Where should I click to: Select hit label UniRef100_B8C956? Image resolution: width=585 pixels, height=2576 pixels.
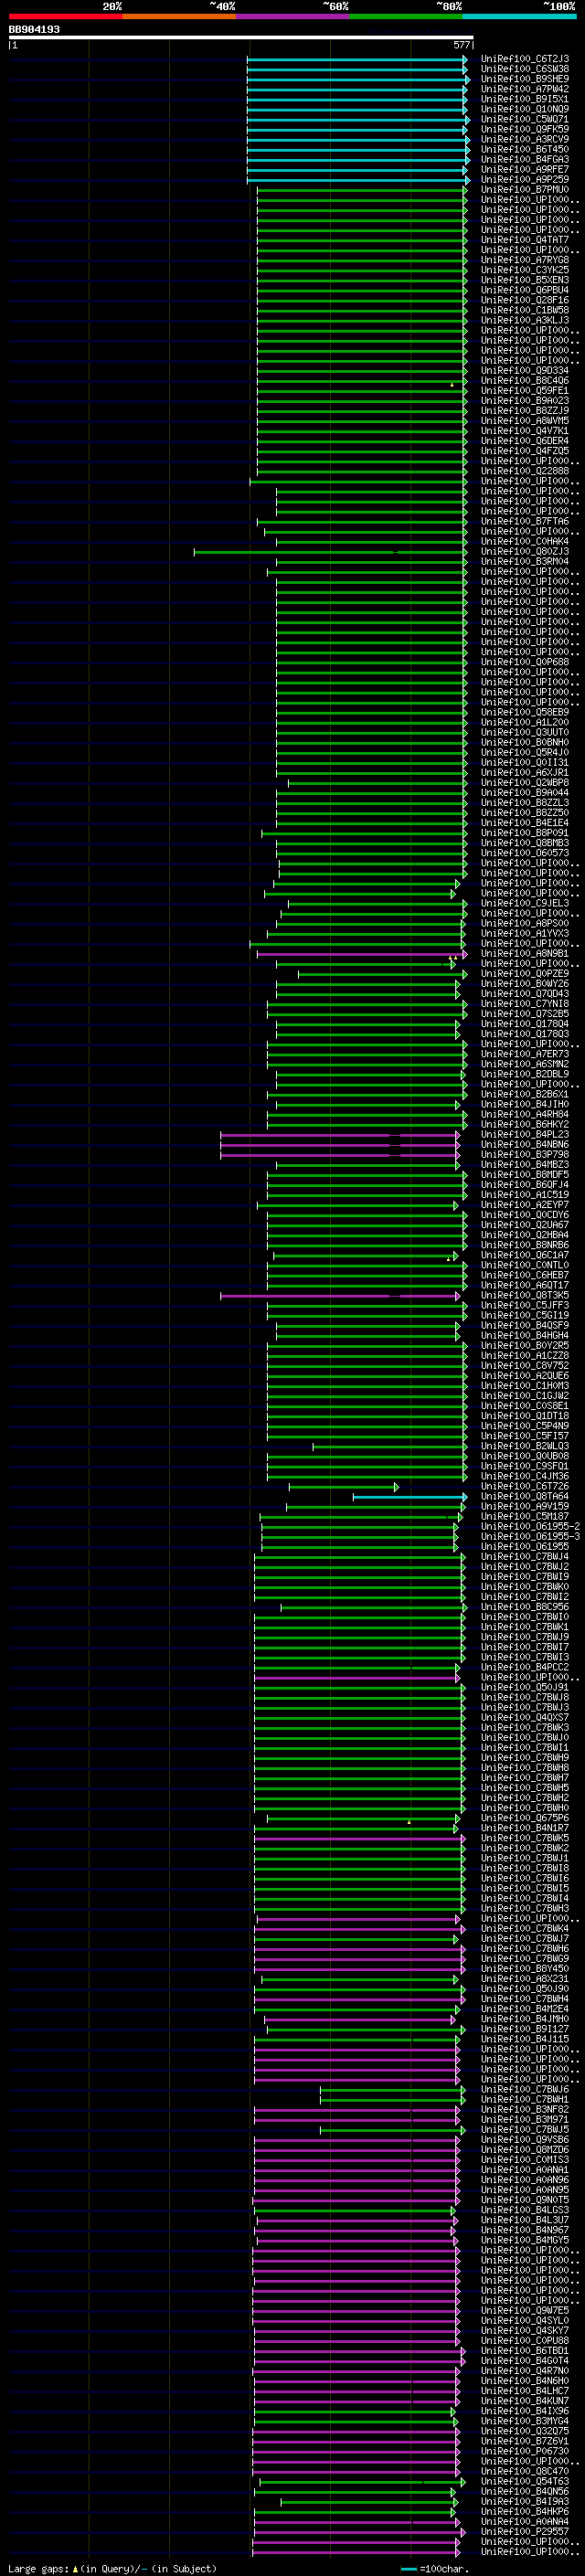pyautogui.click(x=525, y=1607)
